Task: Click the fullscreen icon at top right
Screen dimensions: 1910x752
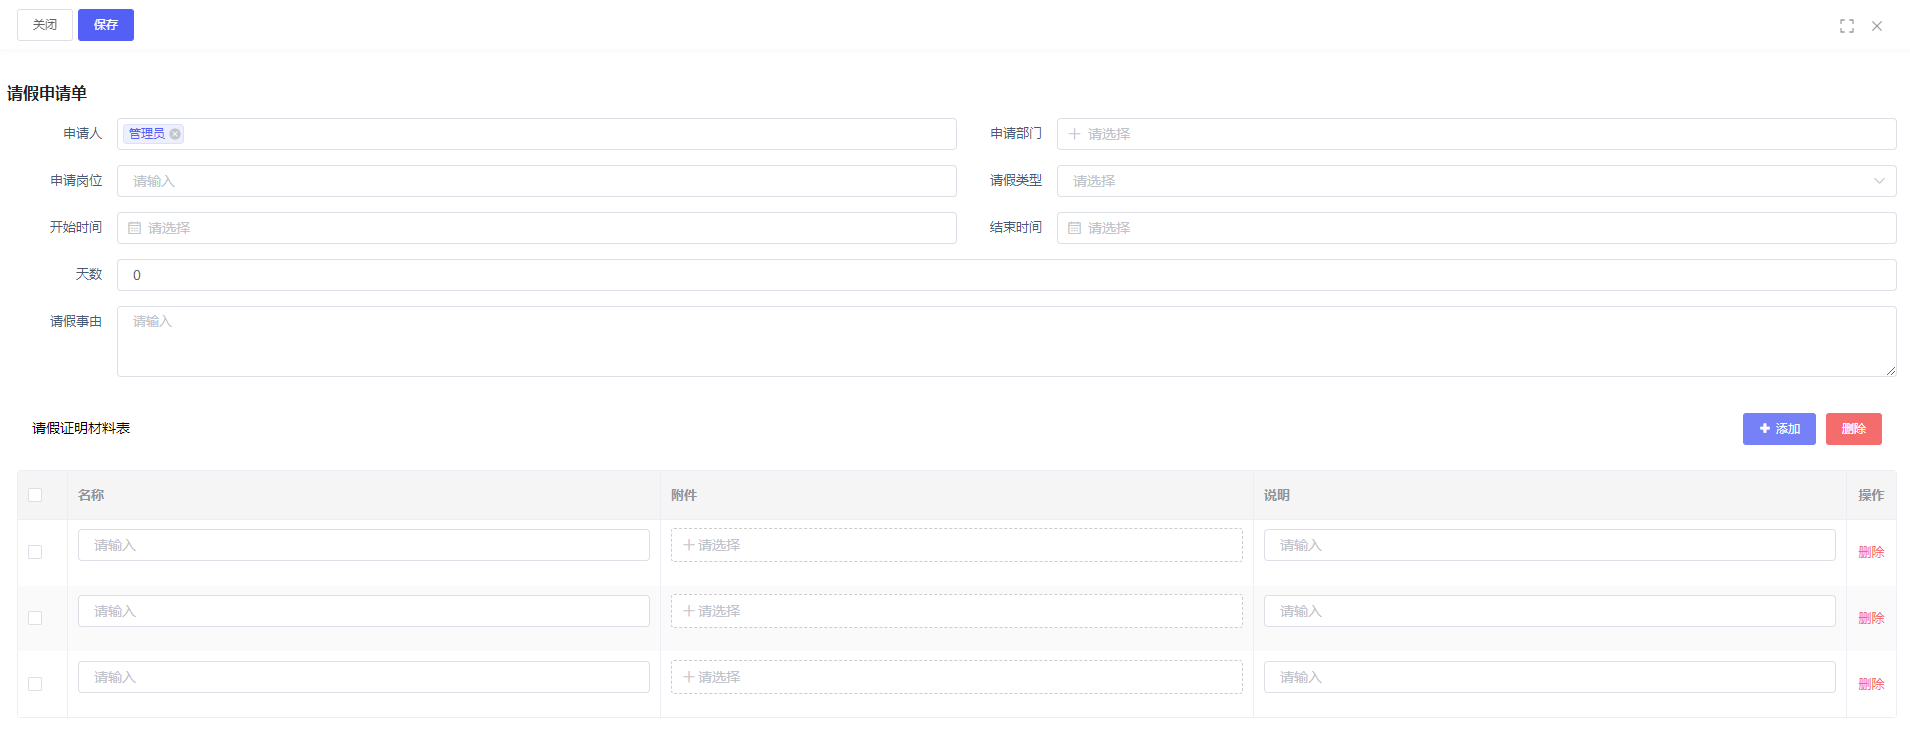Action: (x=1846, y=26)
